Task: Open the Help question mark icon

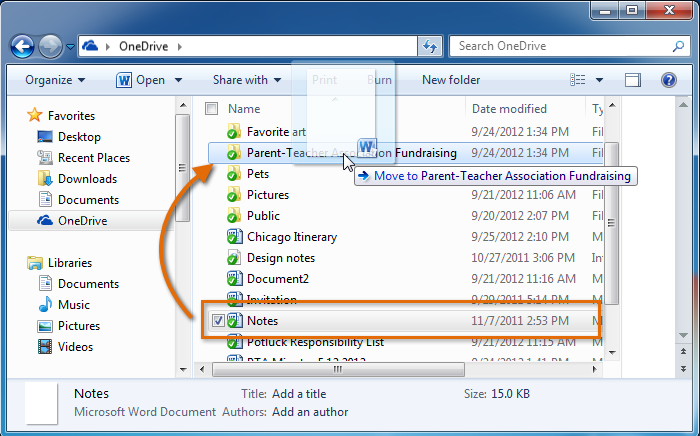Action: click(x=668, y=80)
